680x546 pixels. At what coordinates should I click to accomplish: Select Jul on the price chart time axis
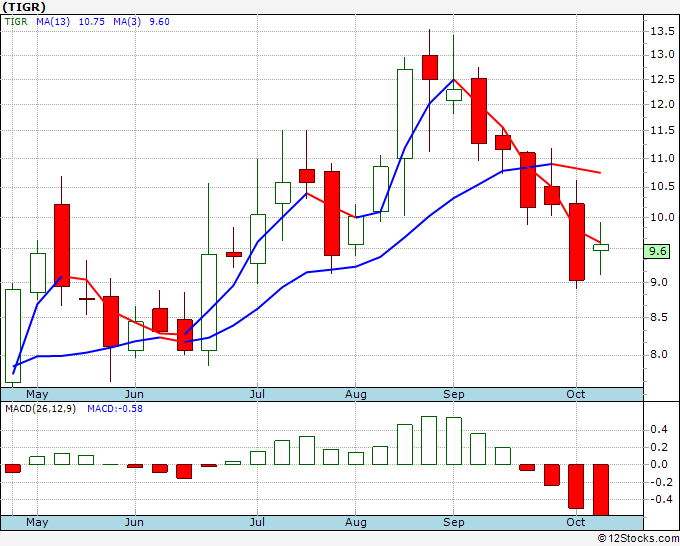point(257,394)
